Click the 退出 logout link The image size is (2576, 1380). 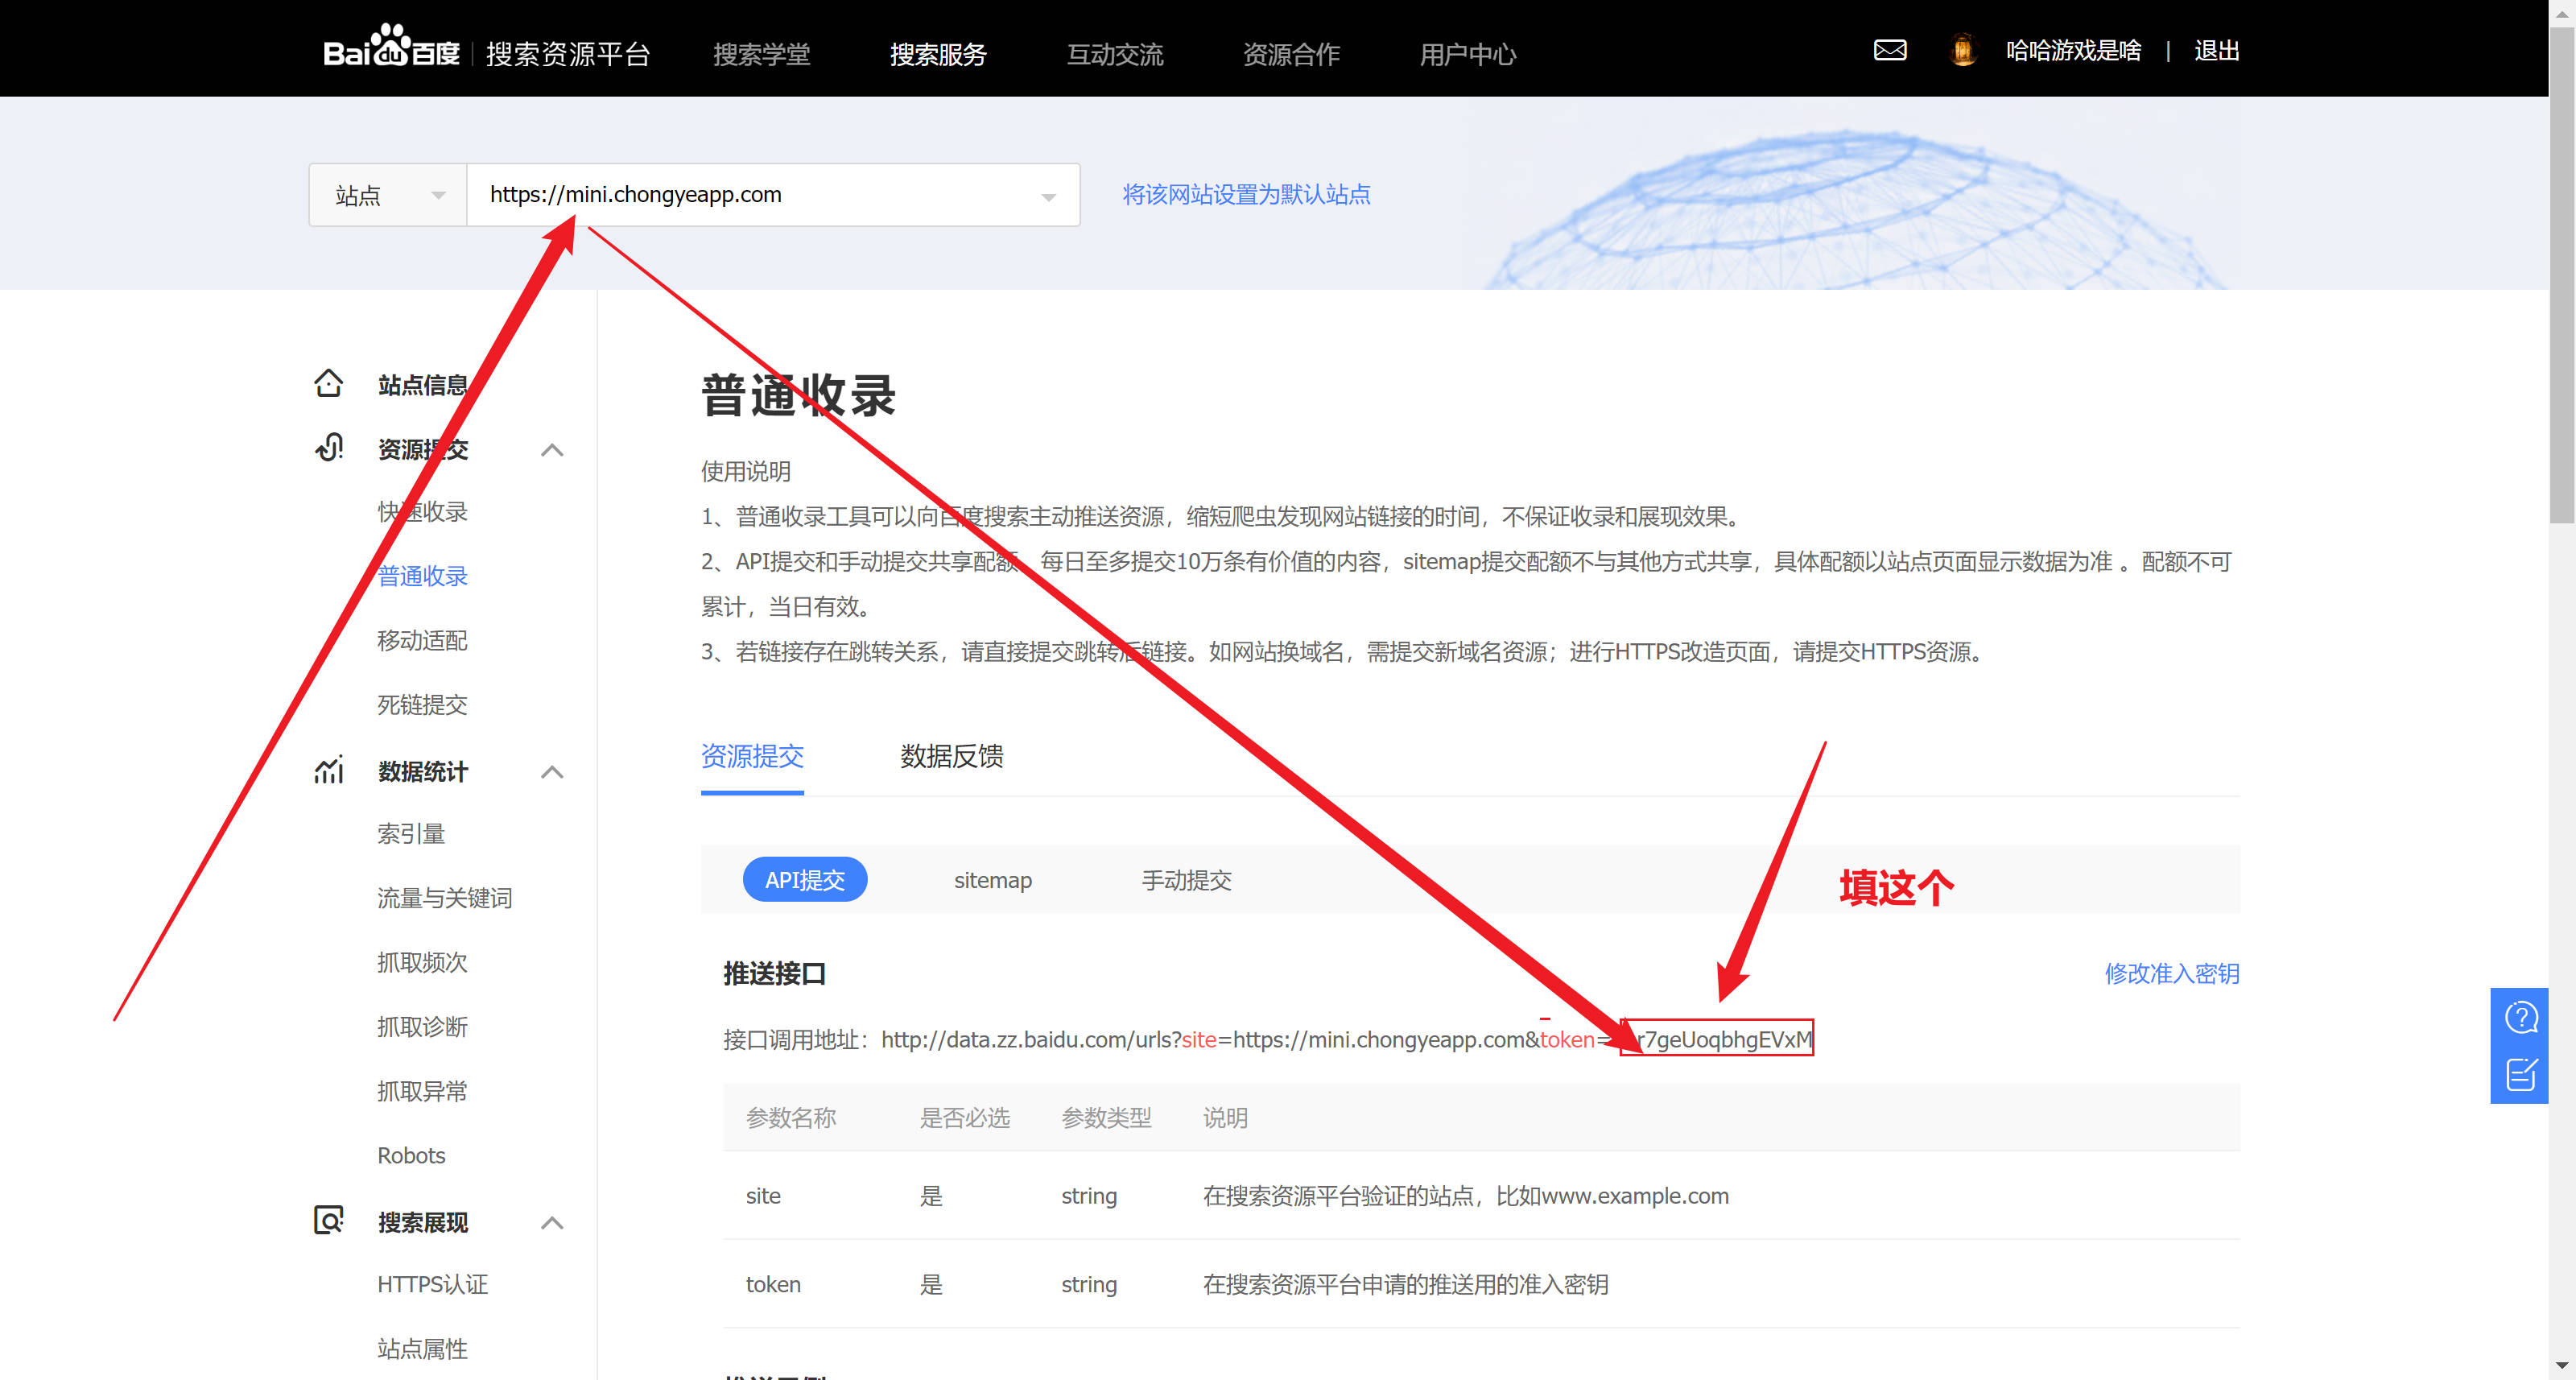(x=2216, y=50)
